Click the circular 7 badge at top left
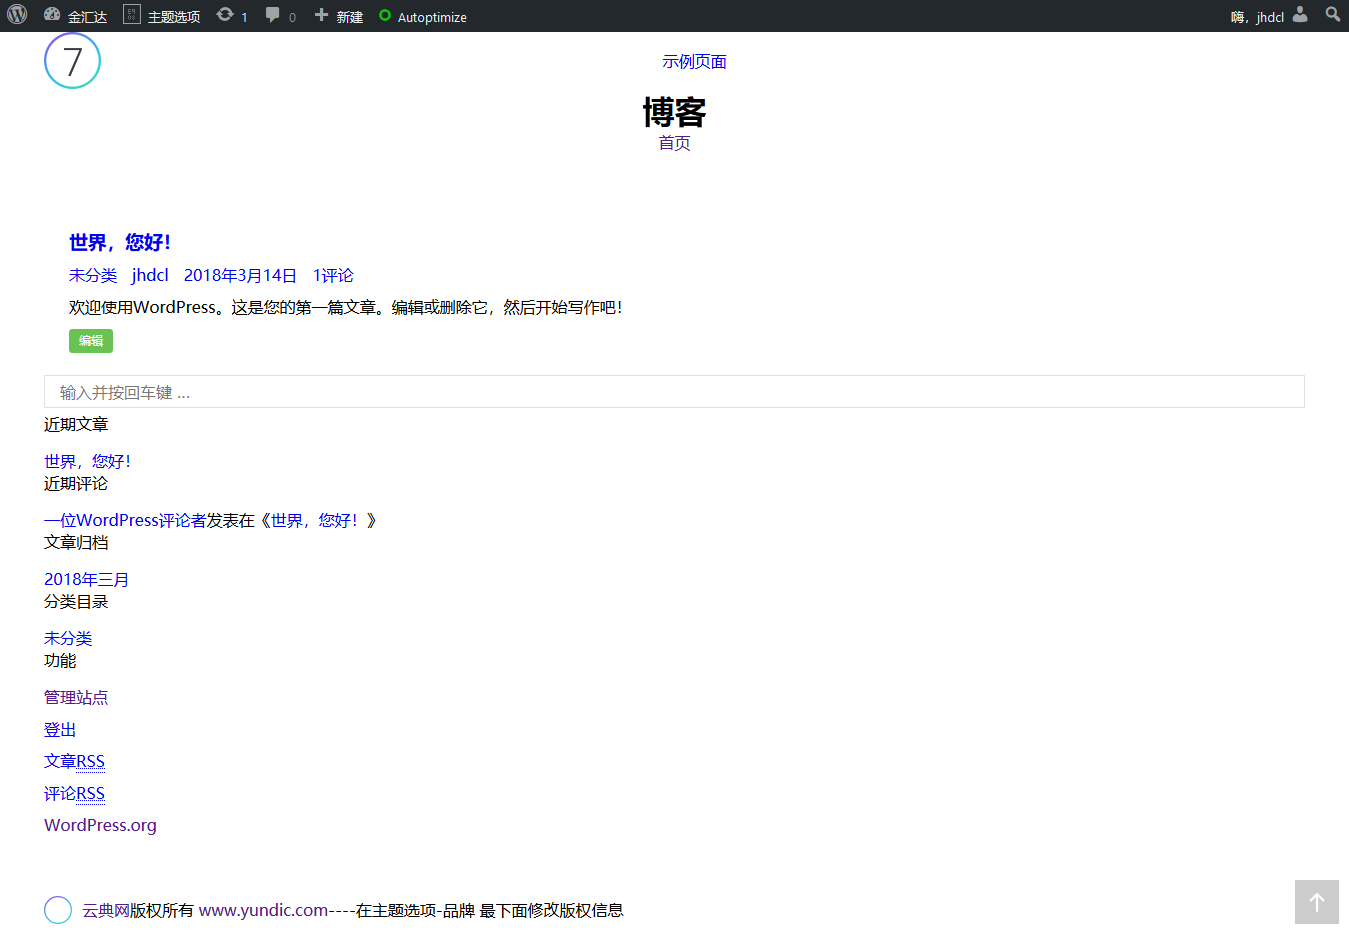This screenshot has width=1349, height=934. point(71,60)
